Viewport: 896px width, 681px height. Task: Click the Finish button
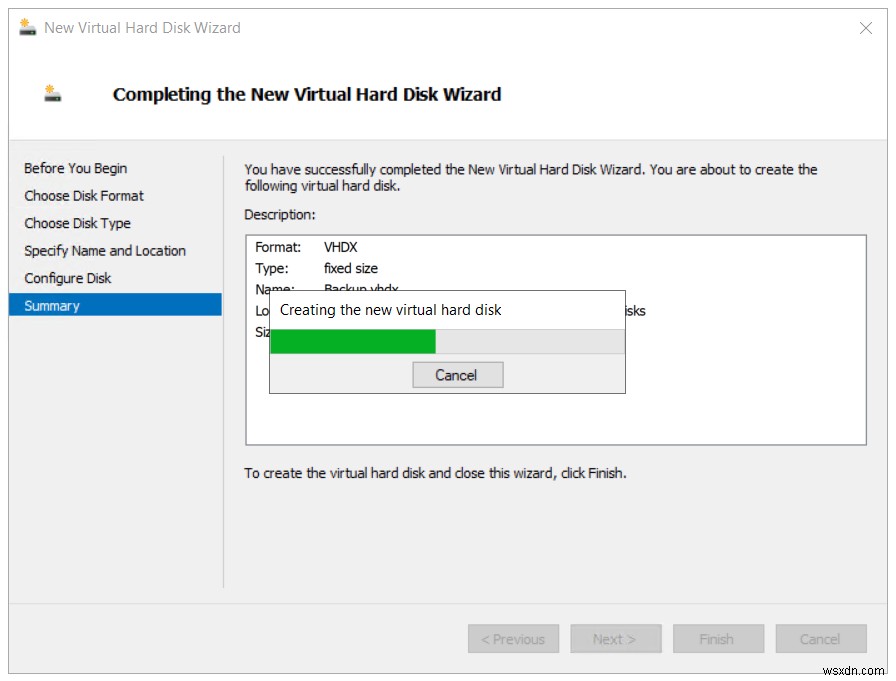point(718,638)
